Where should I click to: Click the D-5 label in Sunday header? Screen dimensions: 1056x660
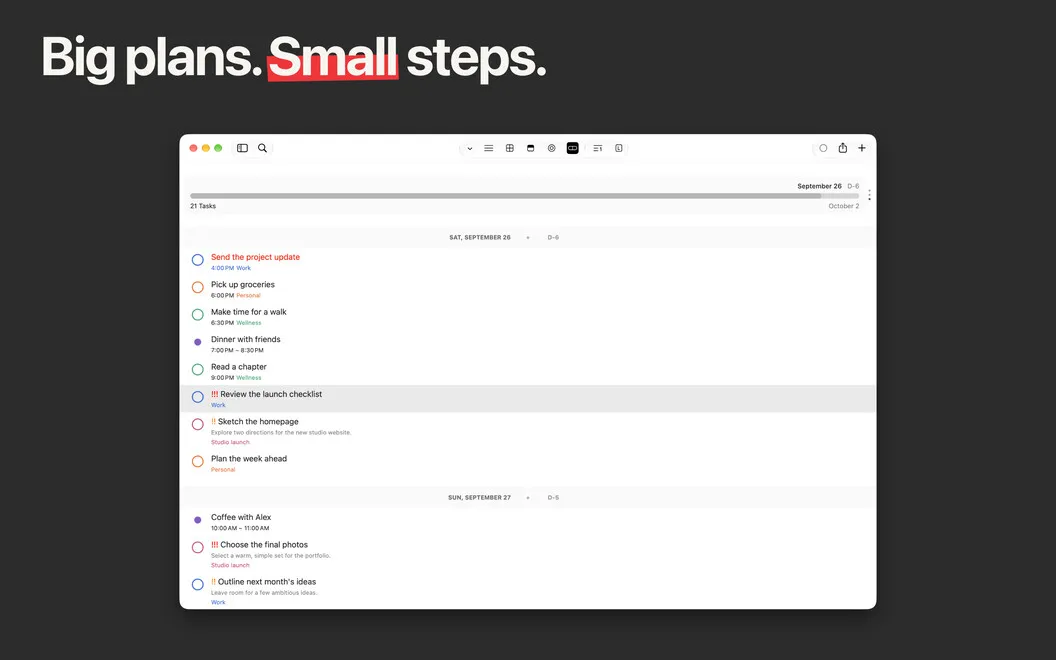coord(553,498)
